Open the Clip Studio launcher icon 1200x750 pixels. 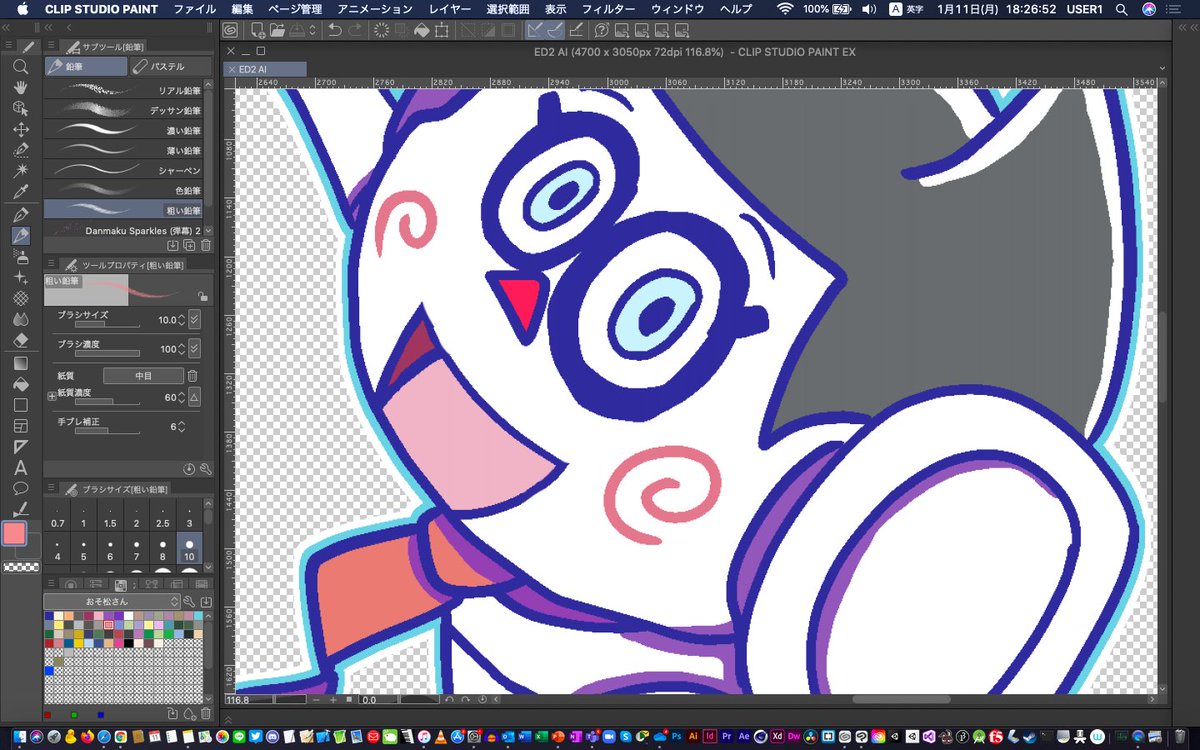pyautogui.click(x=231, y=30)
